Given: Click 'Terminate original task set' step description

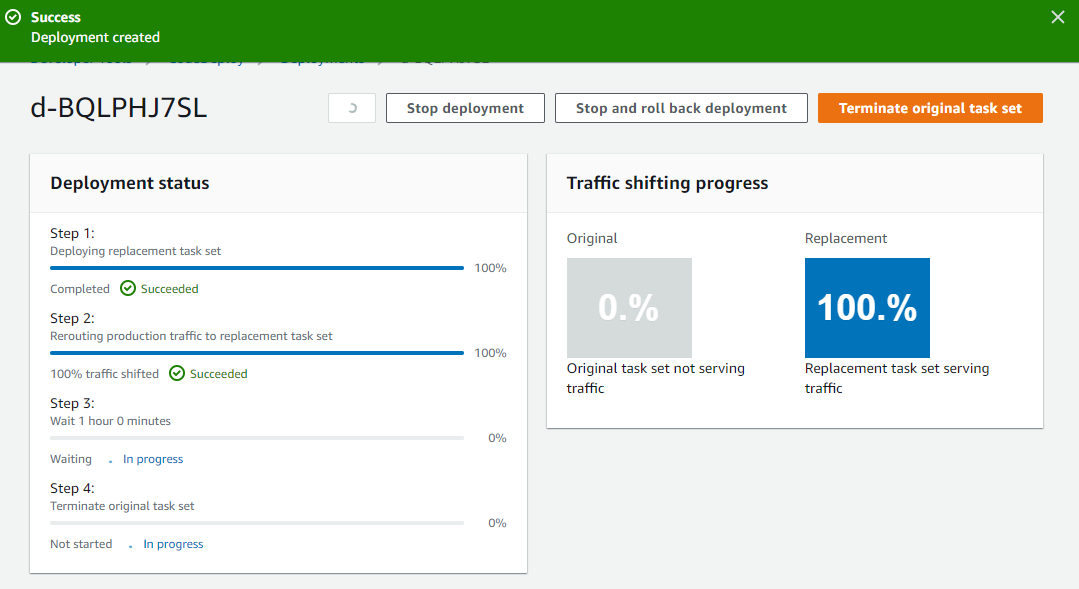Looking at the screenshot, I should 122,506.
